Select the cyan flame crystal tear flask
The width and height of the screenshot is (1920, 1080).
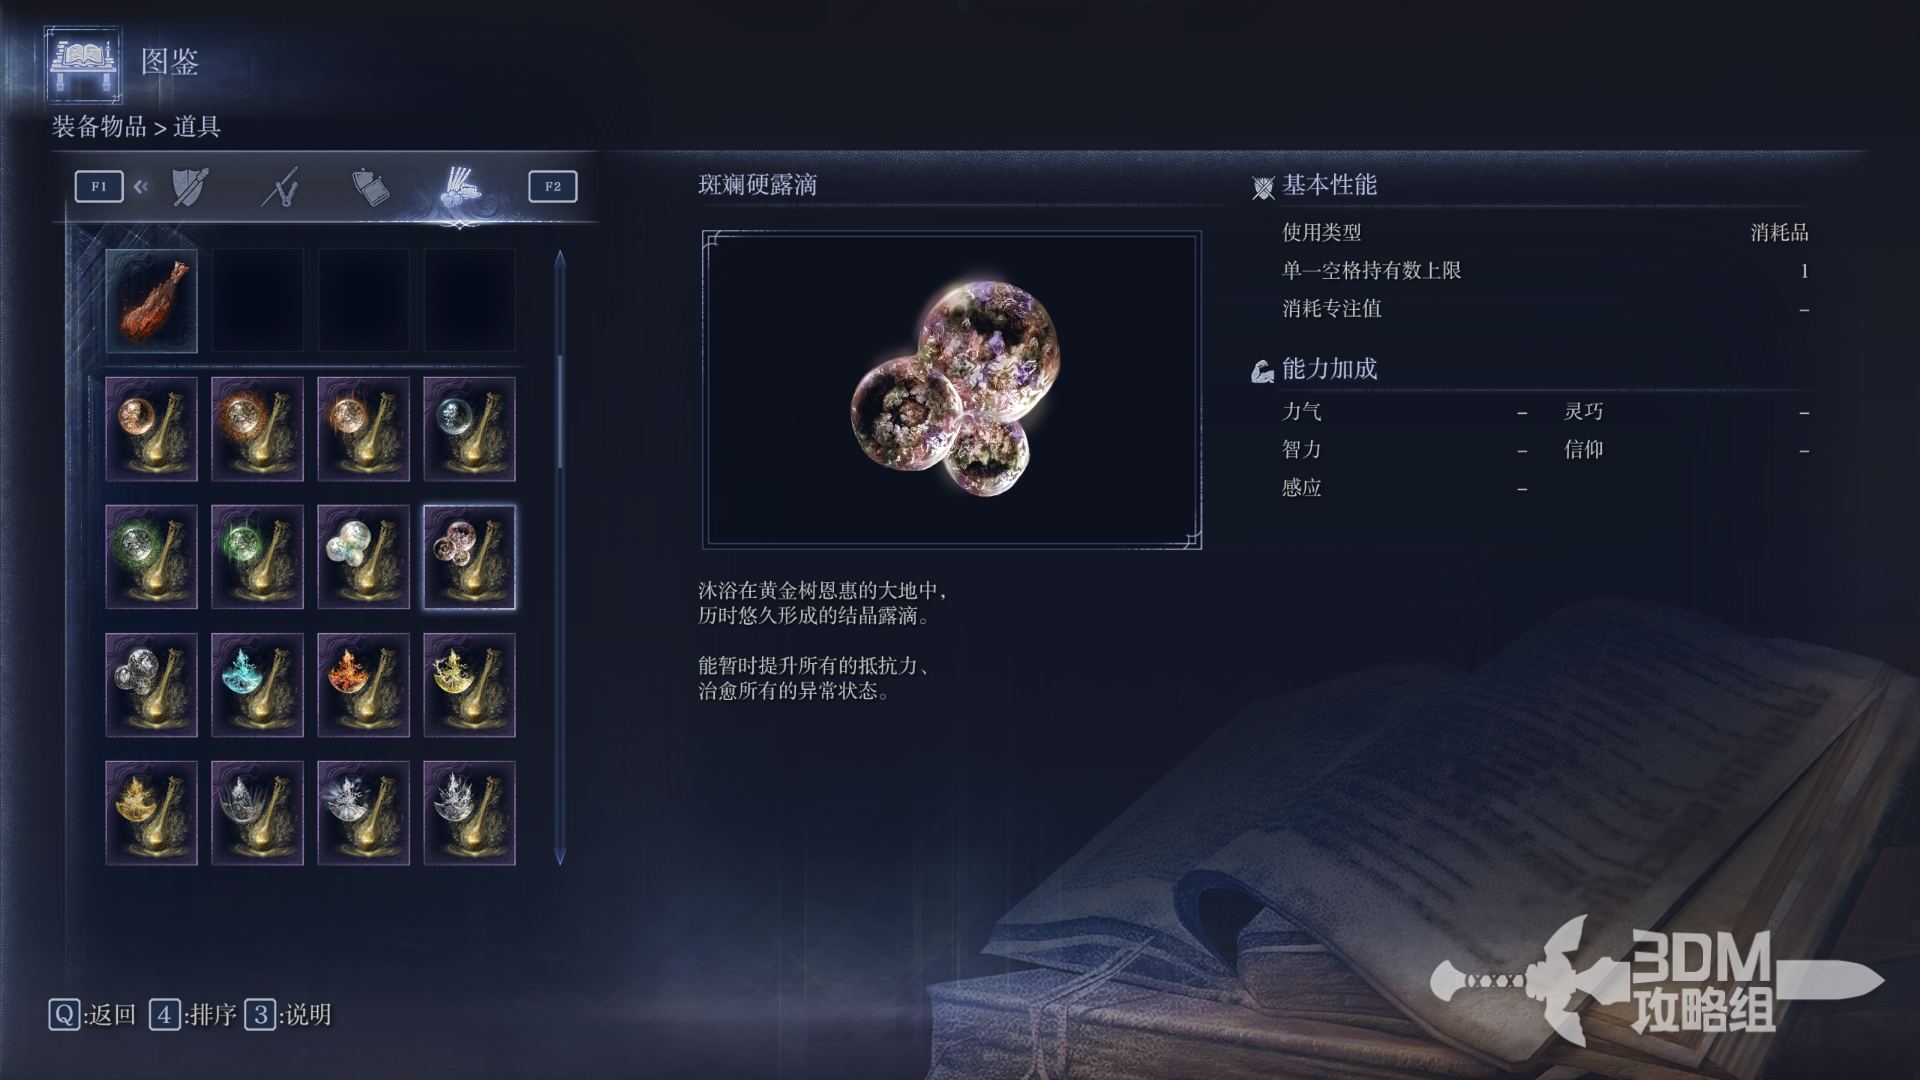tap(257, 685)
